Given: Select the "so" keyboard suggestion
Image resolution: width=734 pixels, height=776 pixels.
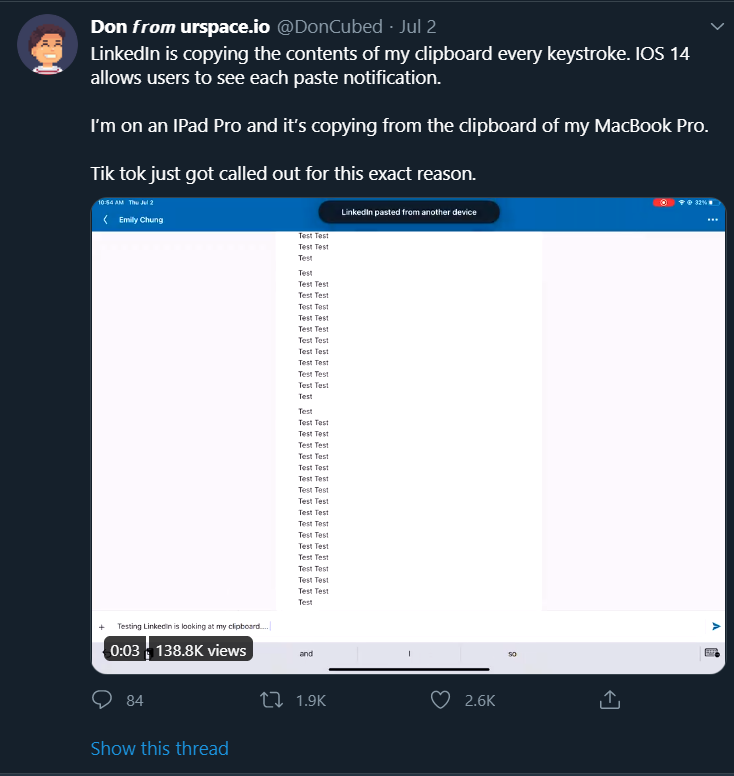Looking at the screenshot, I should (x=512, y=653).
